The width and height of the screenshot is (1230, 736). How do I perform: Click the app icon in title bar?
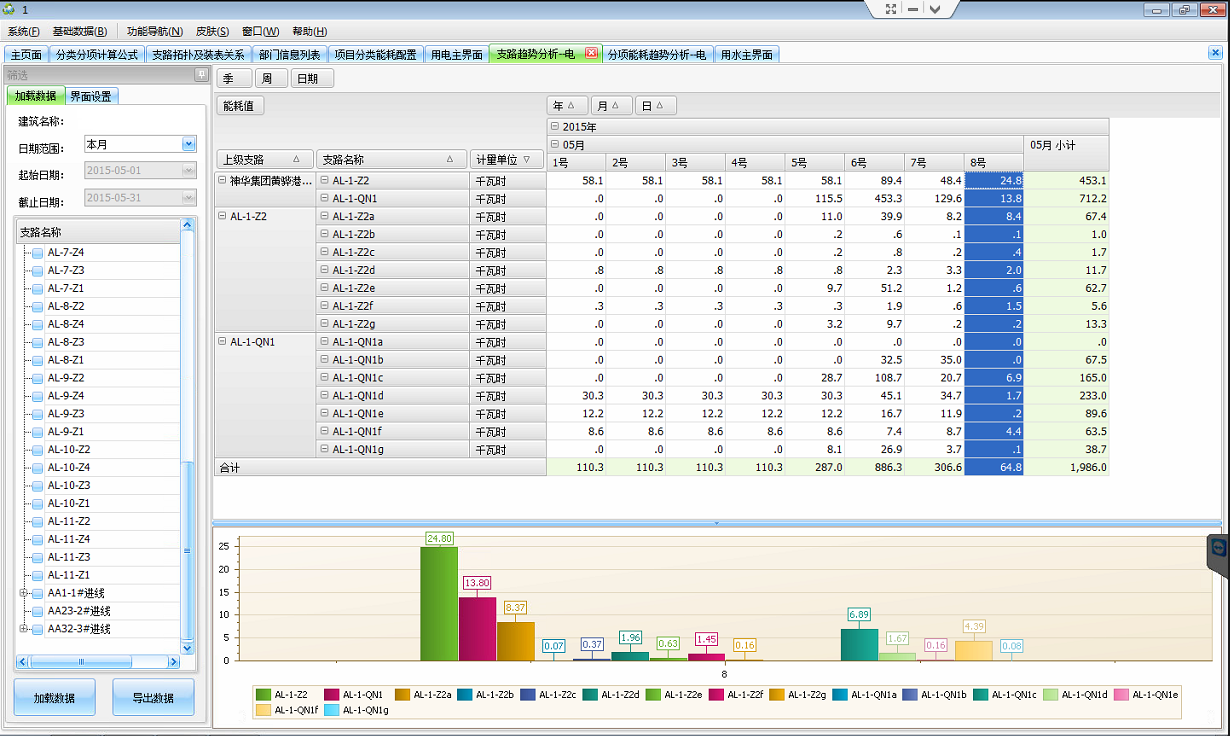click(x=11, y=9)
